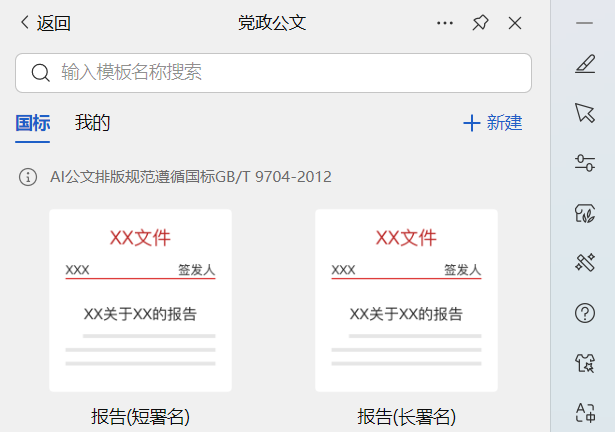Switch to the 国标 tab
Viewport: 615px width, 432px height.
[x=33, y=123]
